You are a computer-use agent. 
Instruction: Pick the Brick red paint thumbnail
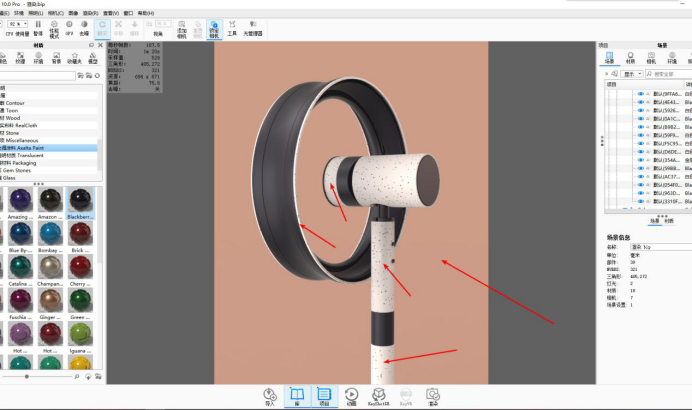(x=80, y=233)
